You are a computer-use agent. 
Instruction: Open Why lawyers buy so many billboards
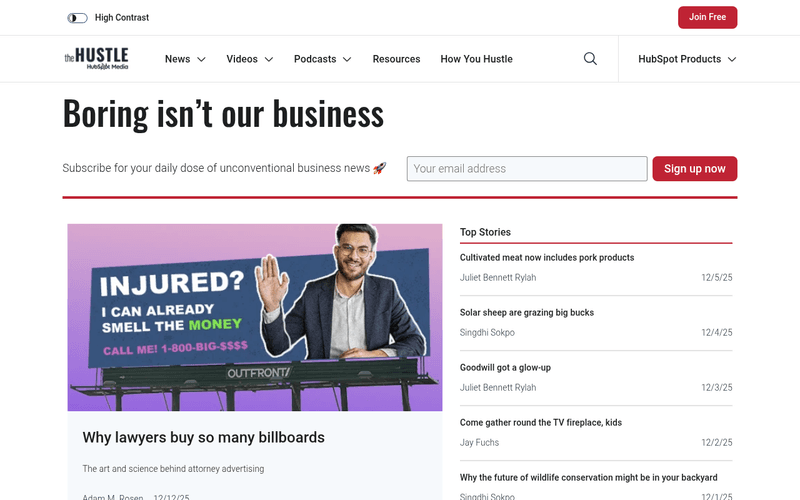[204, 437]
